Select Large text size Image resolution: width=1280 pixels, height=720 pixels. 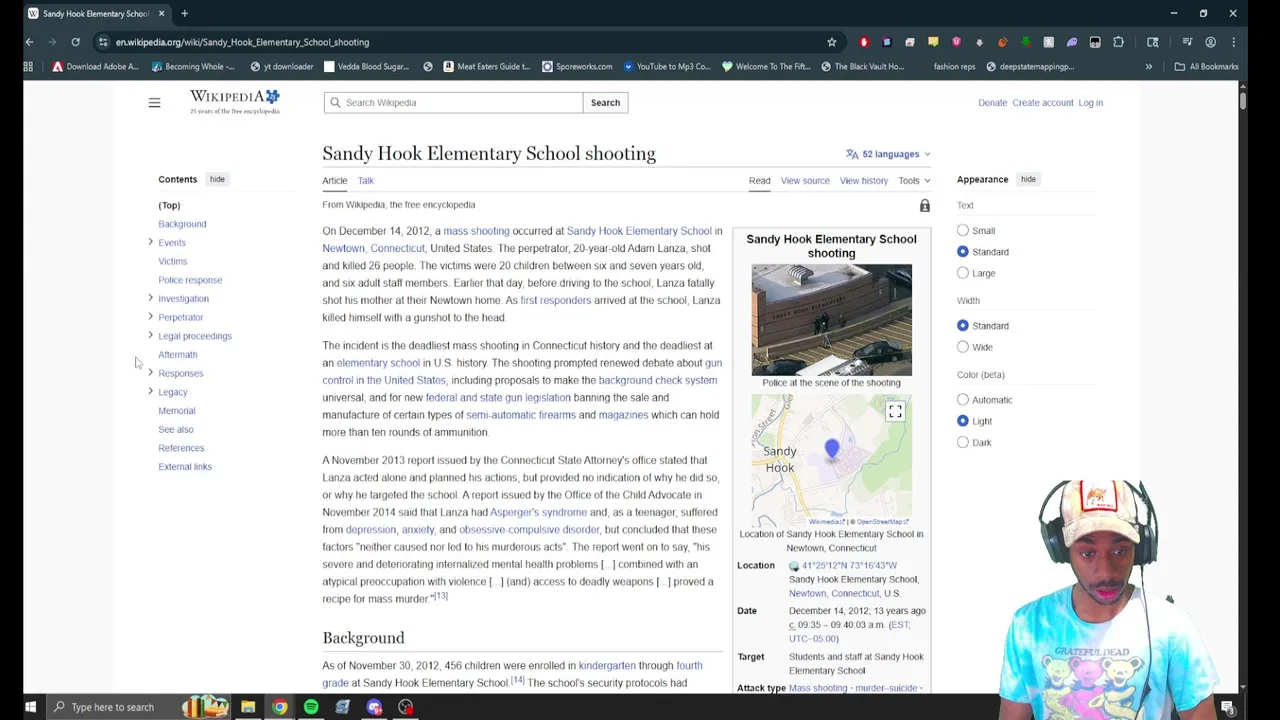click(x=963, y=272)
